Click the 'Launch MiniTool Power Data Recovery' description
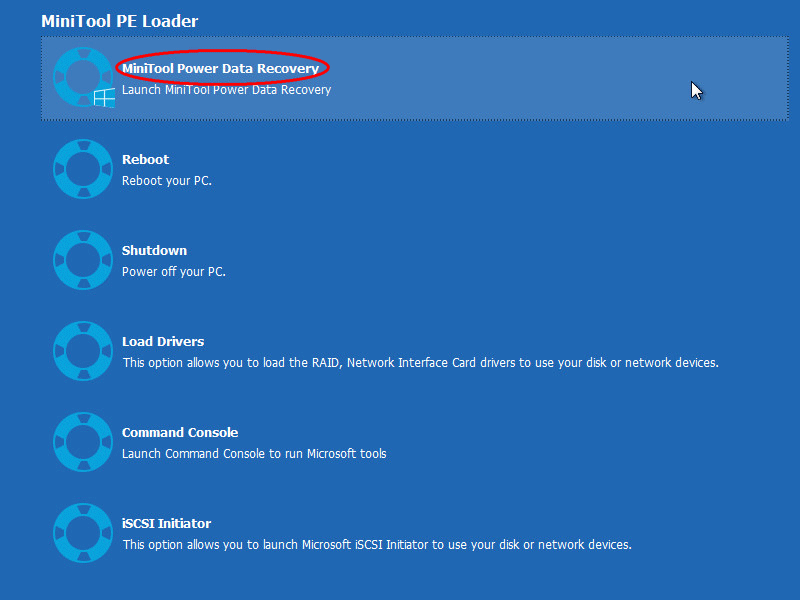Image resolution: width=800 pixels, height=600 pixels. point(226,89)
